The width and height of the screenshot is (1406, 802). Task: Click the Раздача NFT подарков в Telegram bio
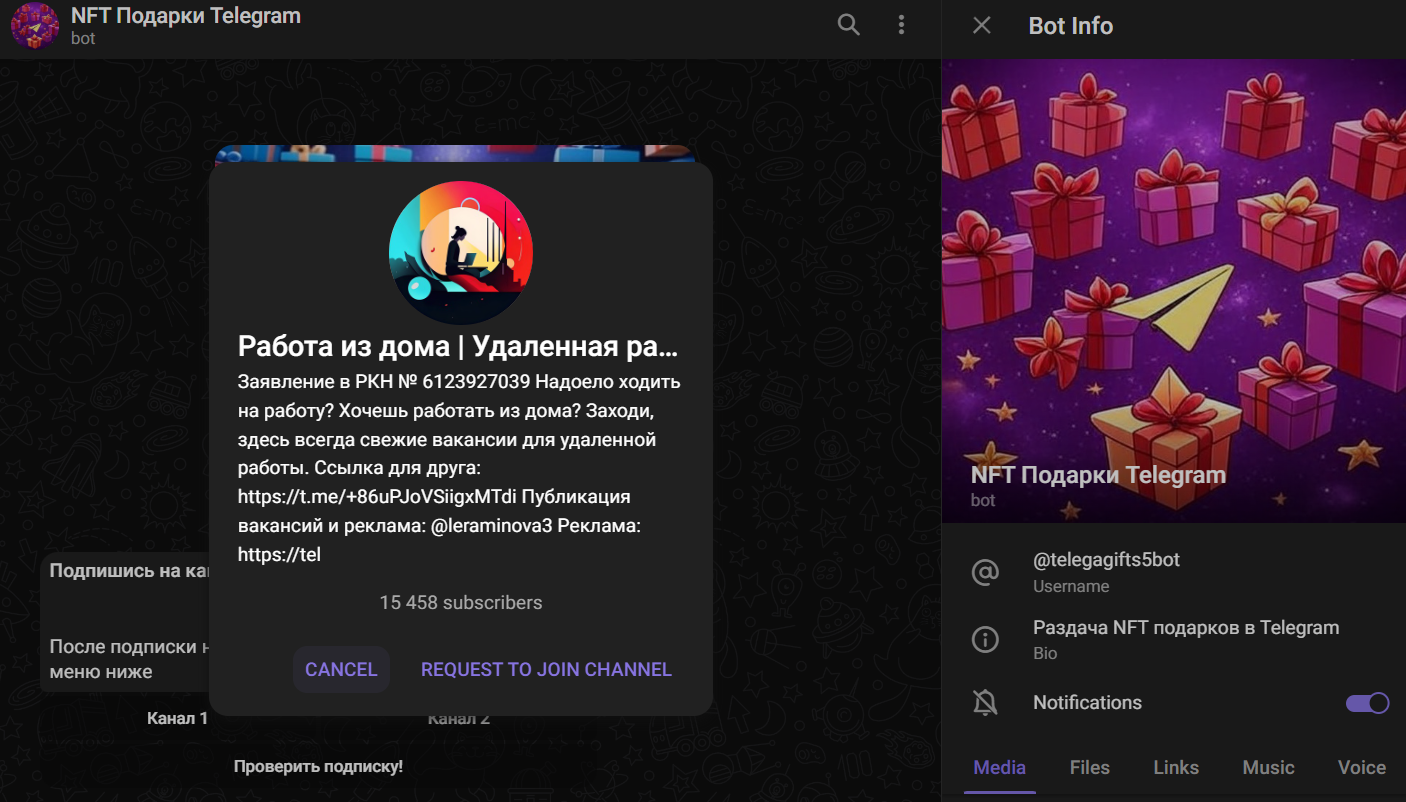[x=1186, y=628]
